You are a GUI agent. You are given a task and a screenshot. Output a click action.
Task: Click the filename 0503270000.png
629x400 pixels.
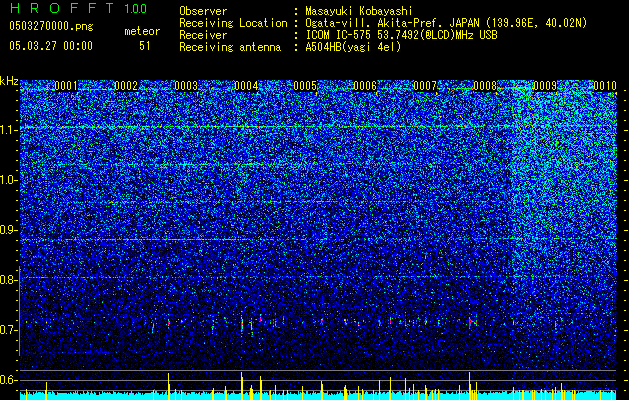(51, 27)
